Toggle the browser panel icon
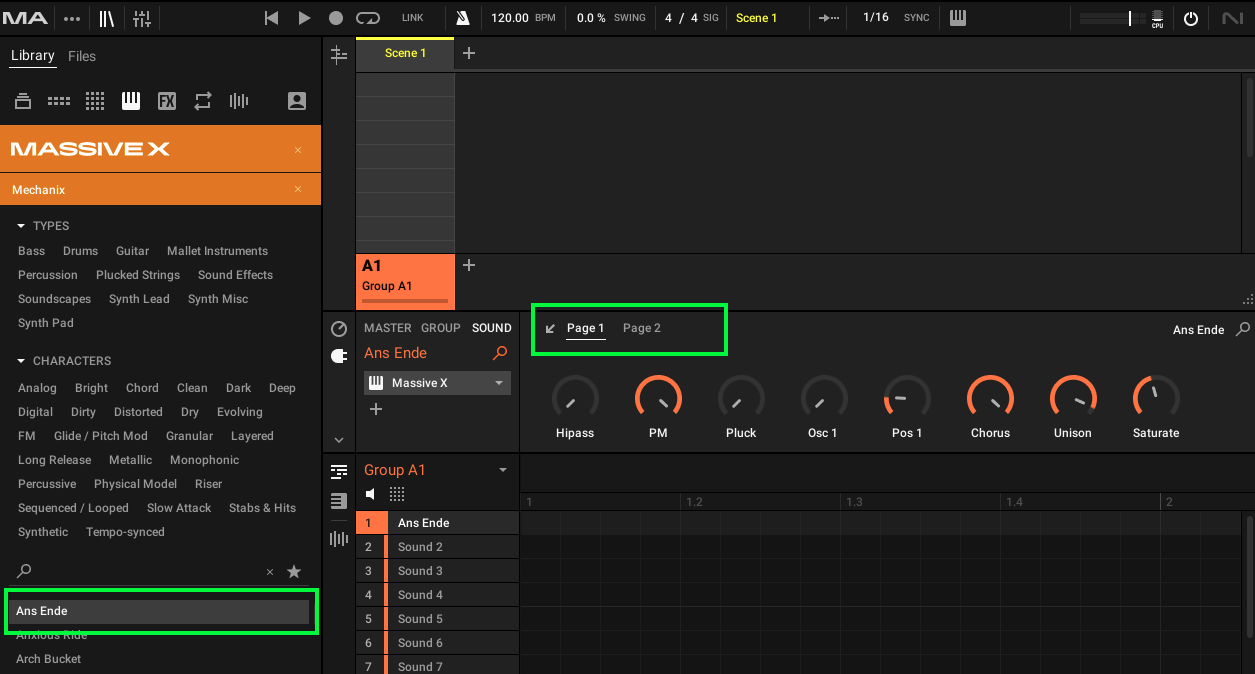1255x674 pixels. coord(106,18)
